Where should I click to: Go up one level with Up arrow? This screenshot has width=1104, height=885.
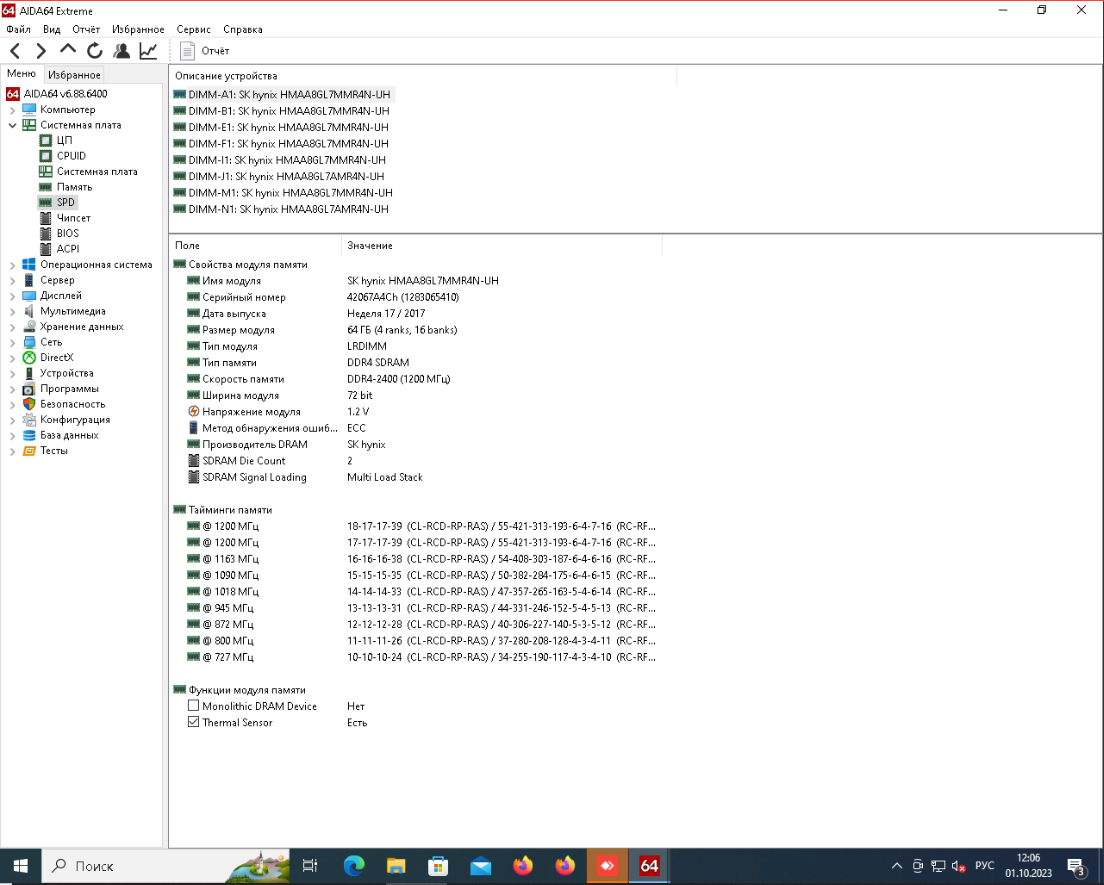68,50
